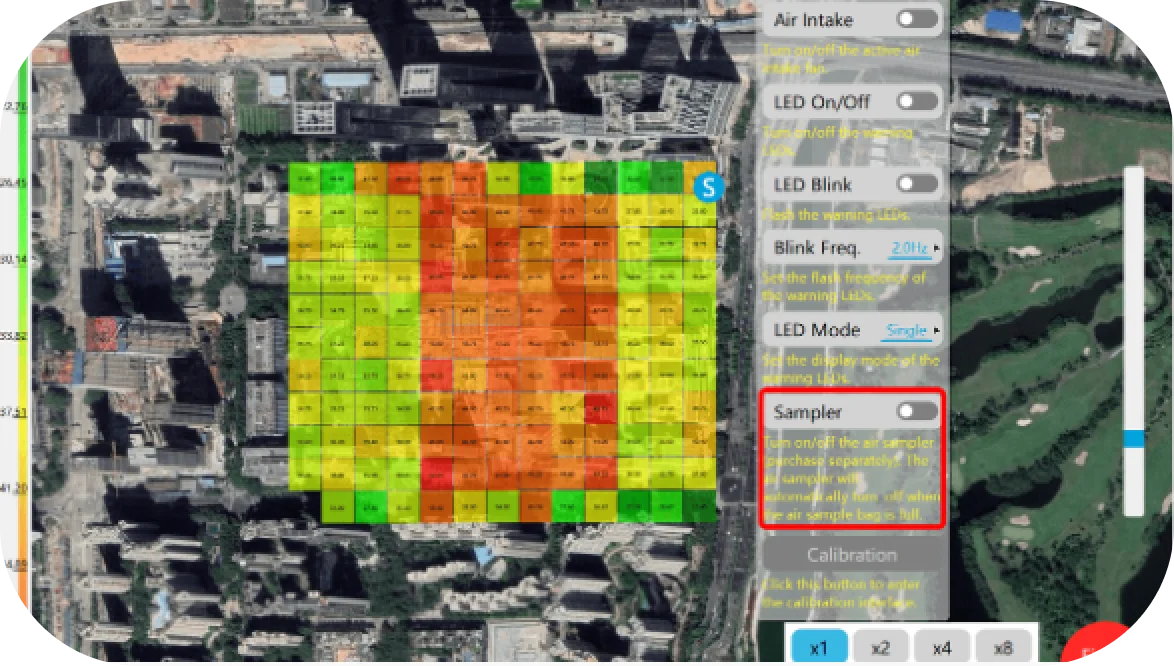Select the x4 playback speed

click(942, 647)
